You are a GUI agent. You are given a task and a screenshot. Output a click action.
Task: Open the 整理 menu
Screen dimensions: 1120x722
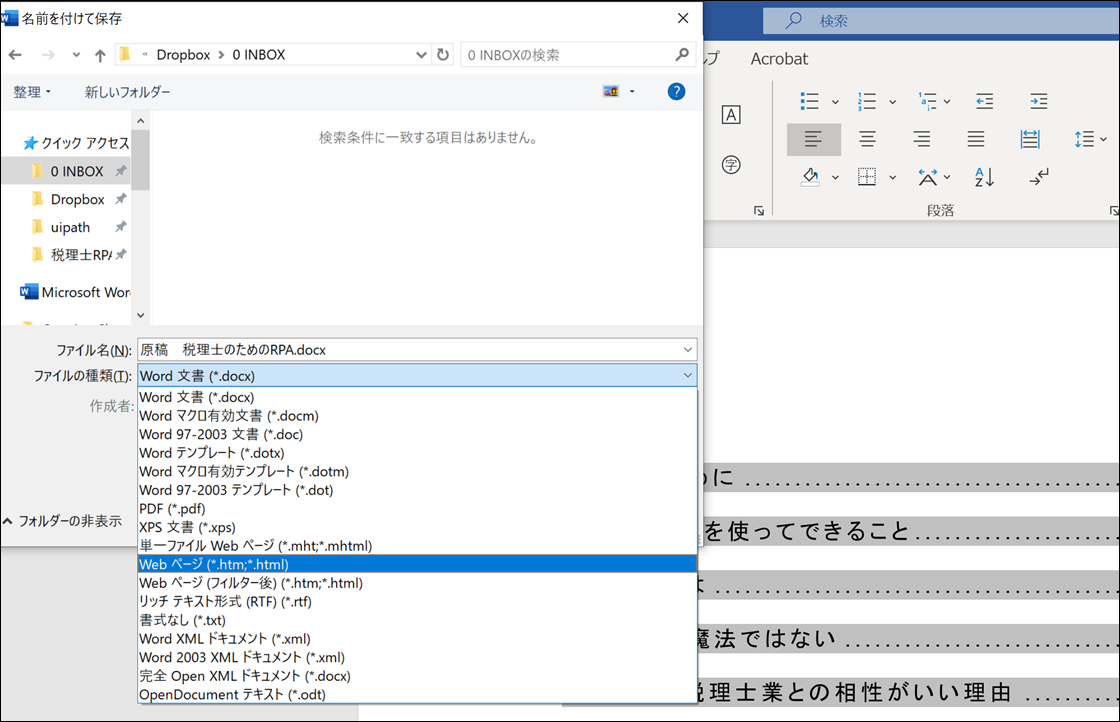(x=32, y=91)
